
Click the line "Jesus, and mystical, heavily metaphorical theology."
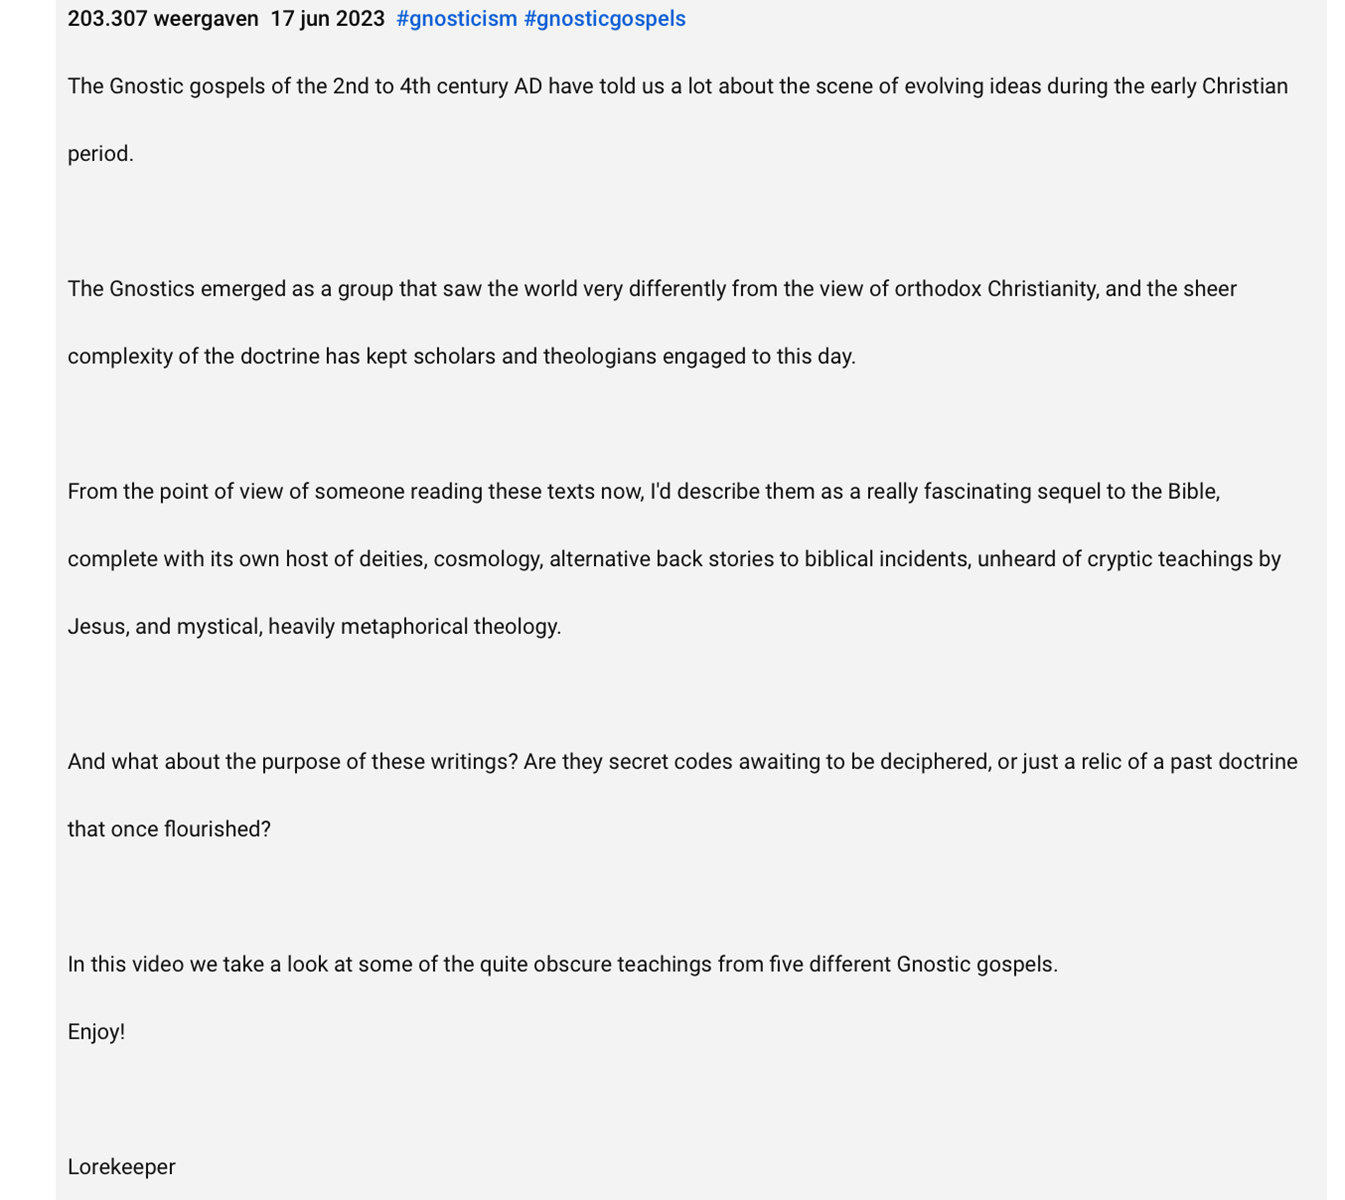(x=314, y=627)
